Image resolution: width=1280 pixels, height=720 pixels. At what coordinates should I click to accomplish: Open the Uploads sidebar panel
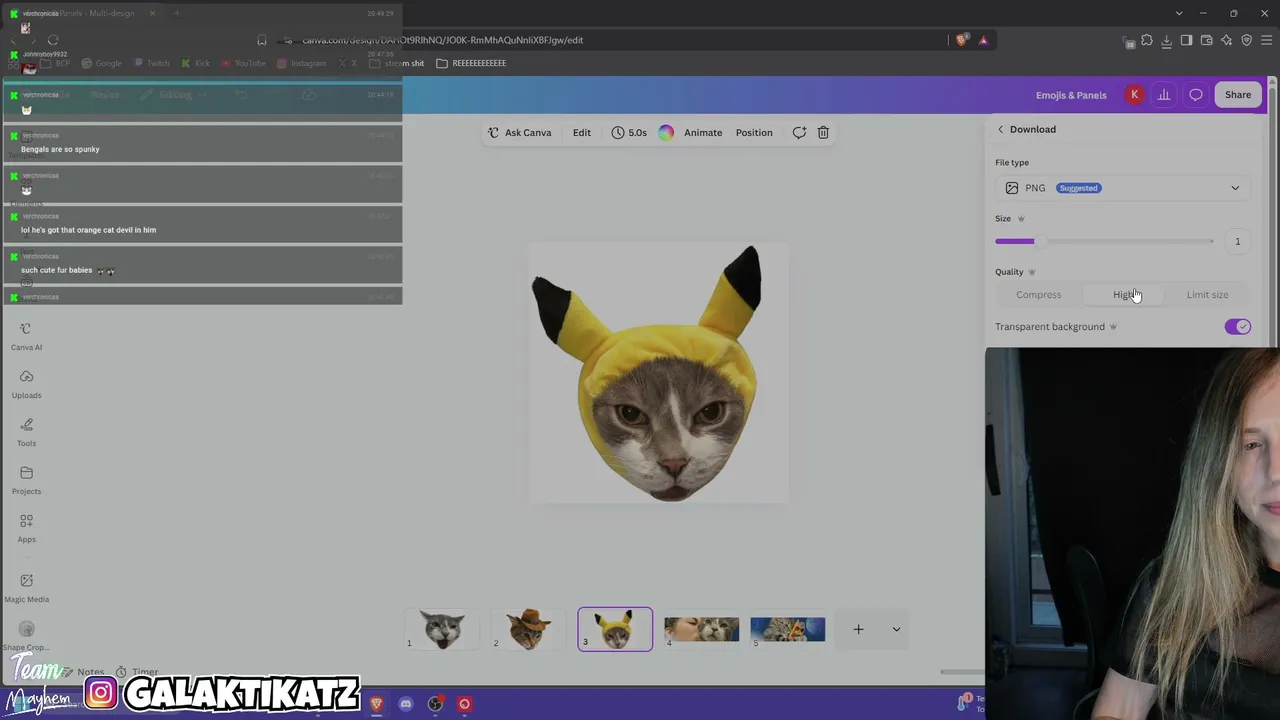pos(26,385)
